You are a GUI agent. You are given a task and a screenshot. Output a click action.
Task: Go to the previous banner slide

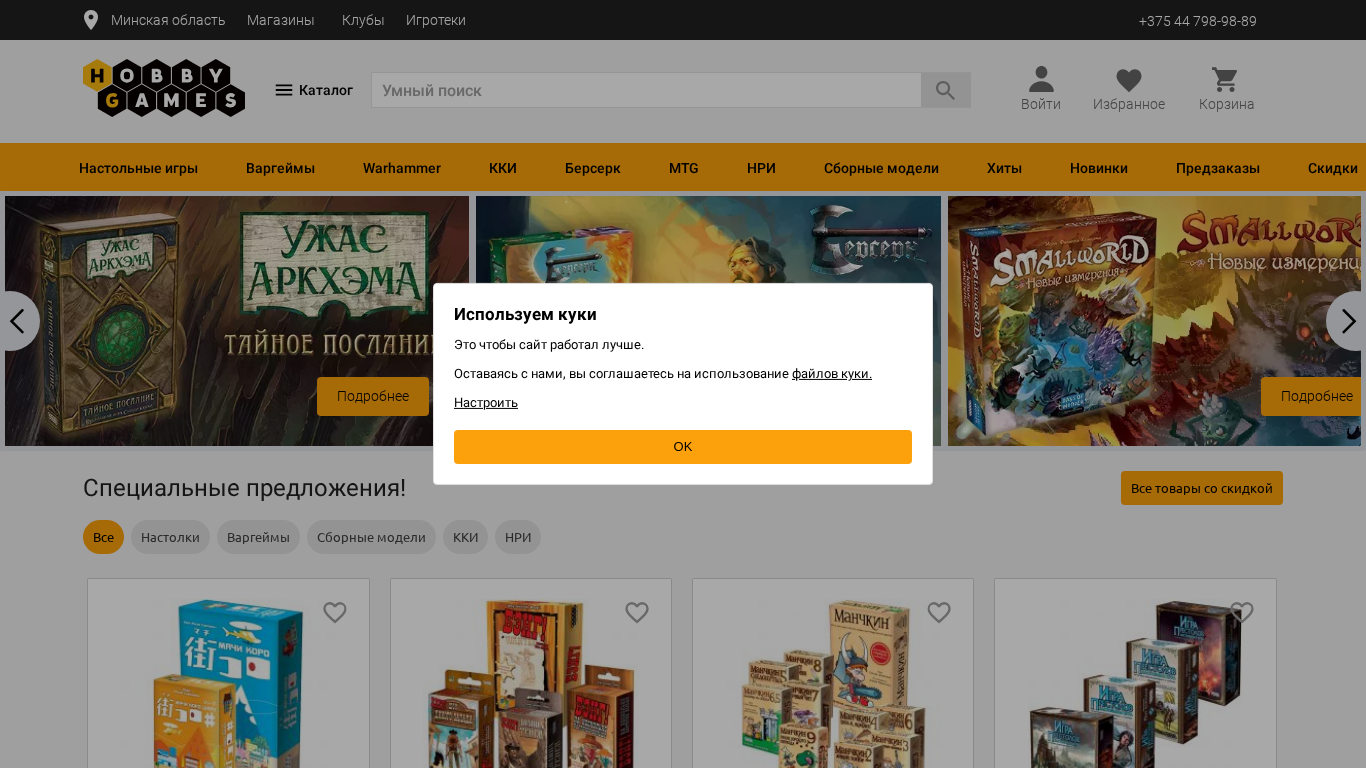click(x=17, y=321)
